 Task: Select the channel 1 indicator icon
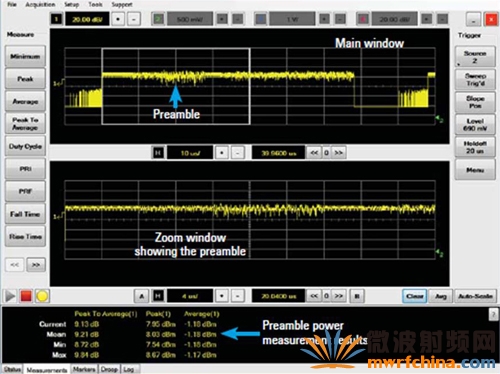(57, 19)
